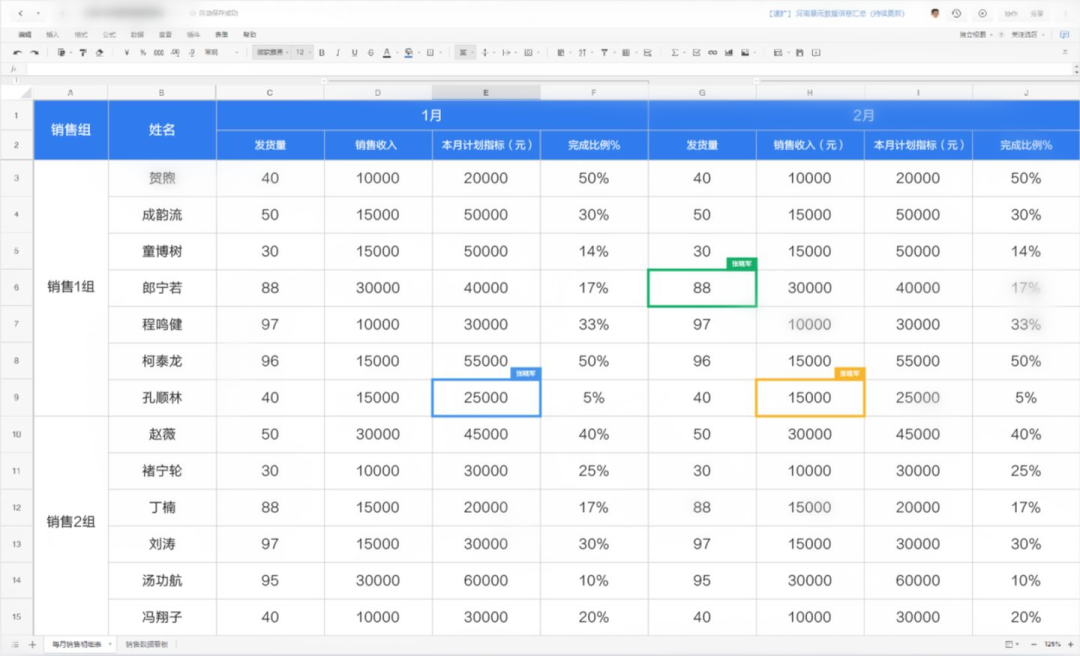
Task: Insert an image
Action: pyautogui.click(x=745, y=52)
